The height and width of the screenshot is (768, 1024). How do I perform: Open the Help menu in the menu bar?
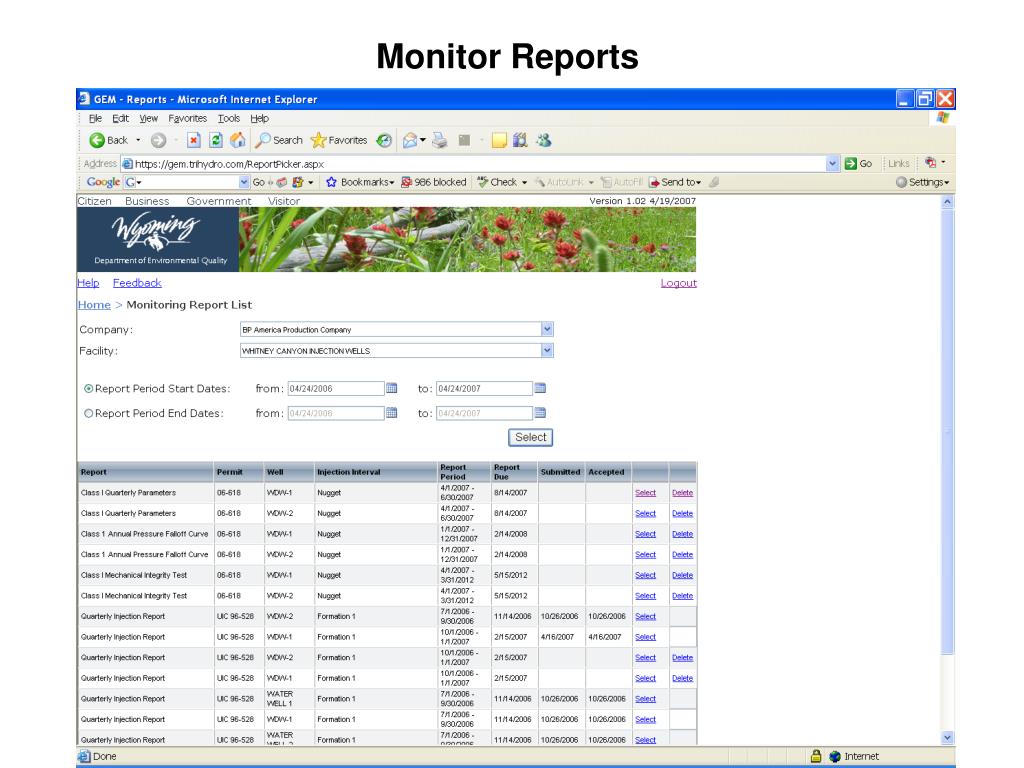tap(259, 118)
